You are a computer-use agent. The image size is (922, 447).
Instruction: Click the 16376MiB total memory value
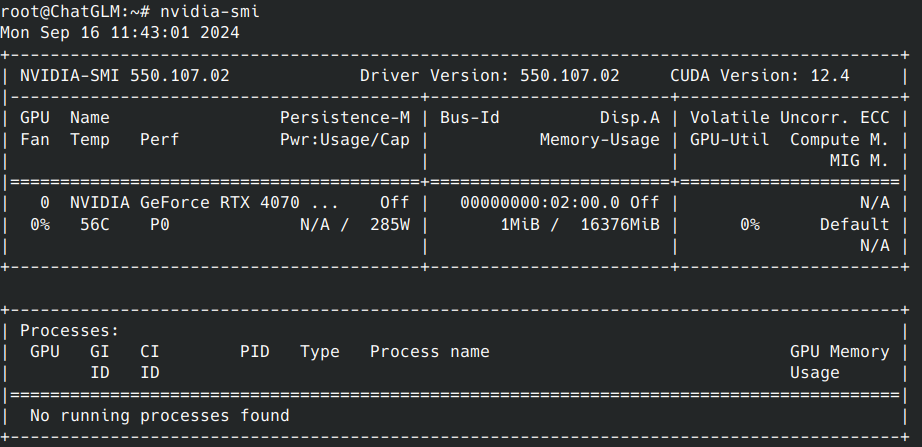[619, 224]
